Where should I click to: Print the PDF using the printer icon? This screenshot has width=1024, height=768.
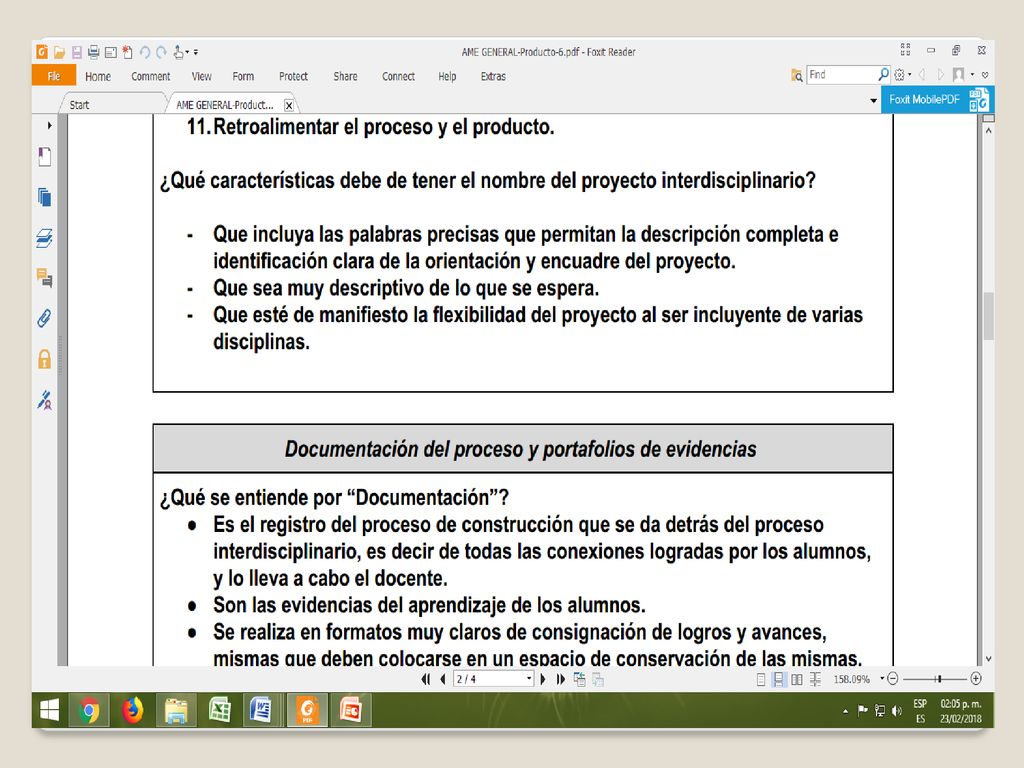coord(93,52)
